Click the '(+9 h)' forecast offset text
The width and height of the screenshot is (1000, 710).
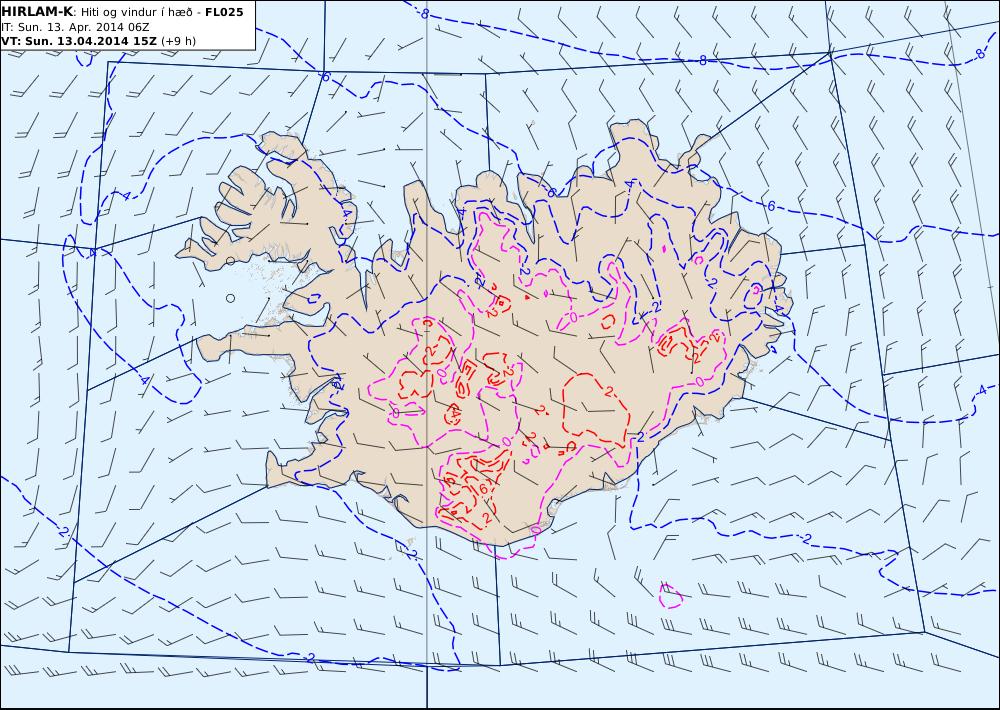click(x=178, y=41)
